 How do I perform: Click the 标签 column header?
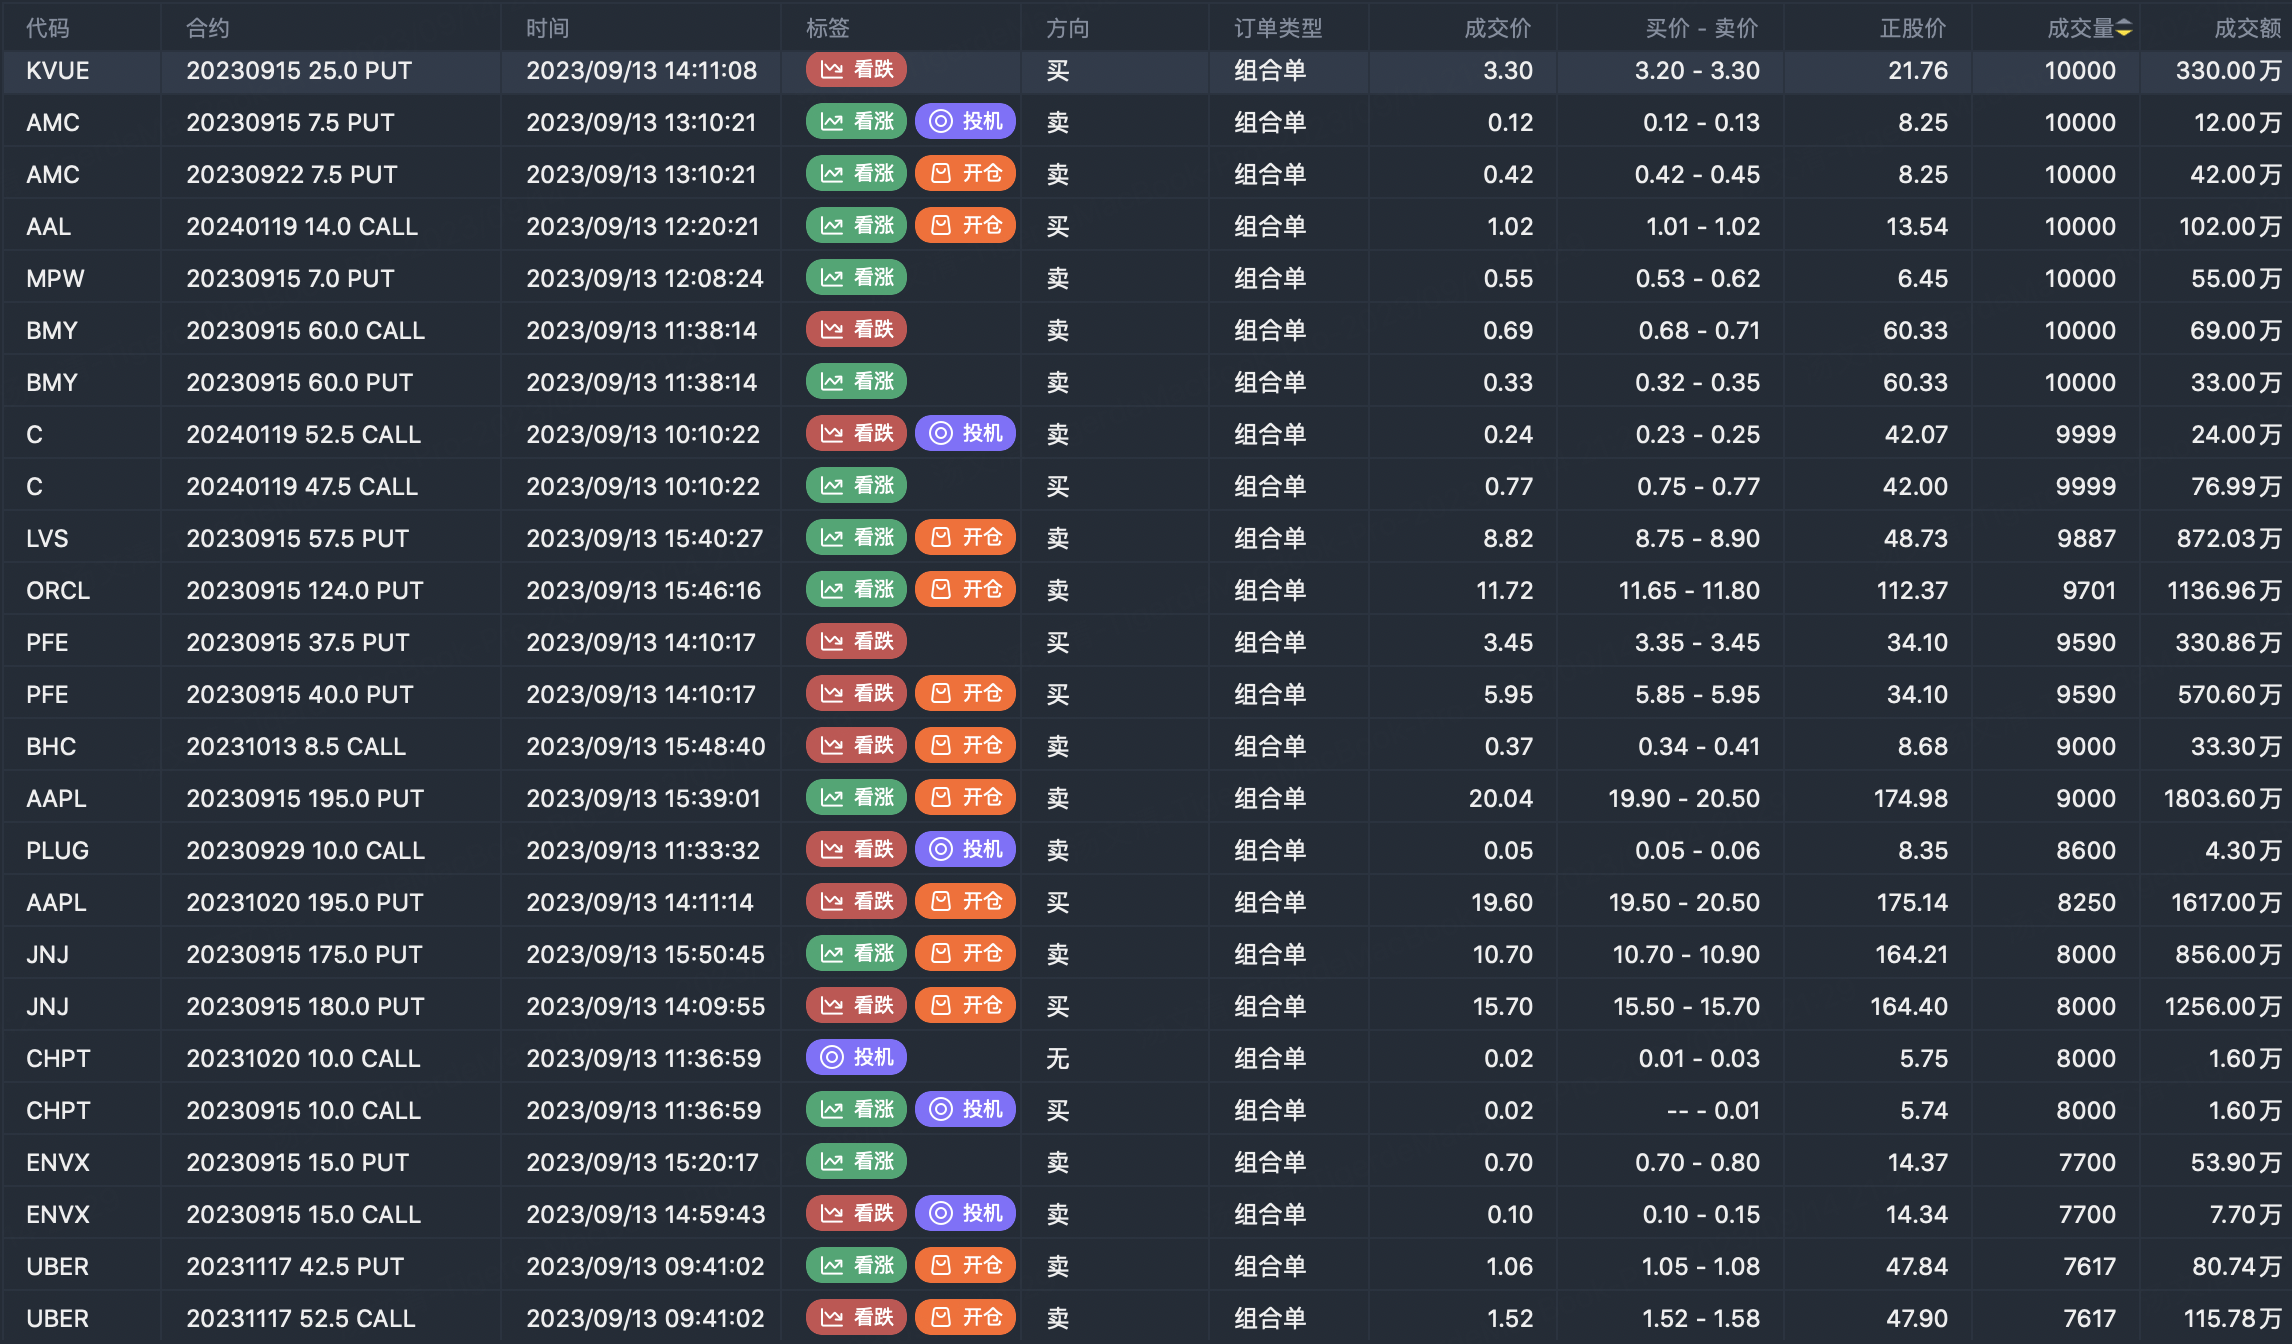827,29
